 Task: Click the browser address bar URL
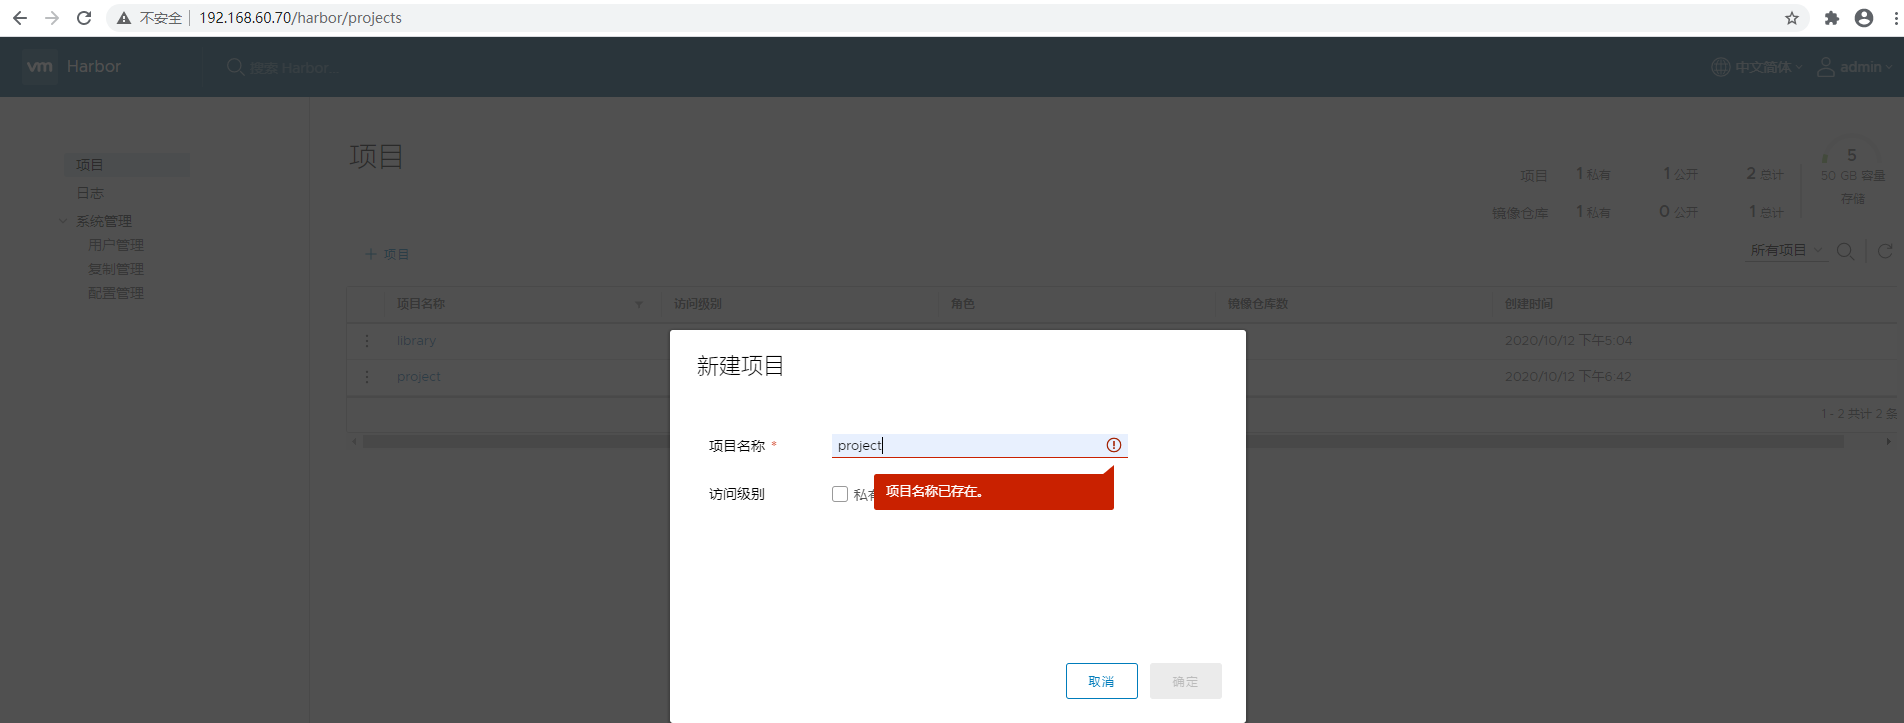(300, 18)
